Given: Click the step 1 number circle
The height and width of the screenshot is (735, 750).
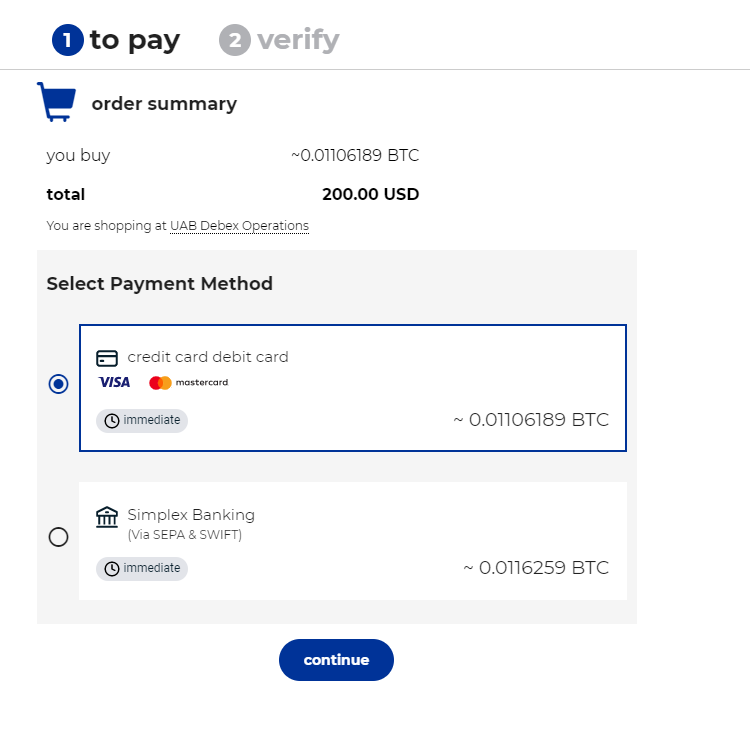Looking at the screenshot, I should click(x=68, y=40).
